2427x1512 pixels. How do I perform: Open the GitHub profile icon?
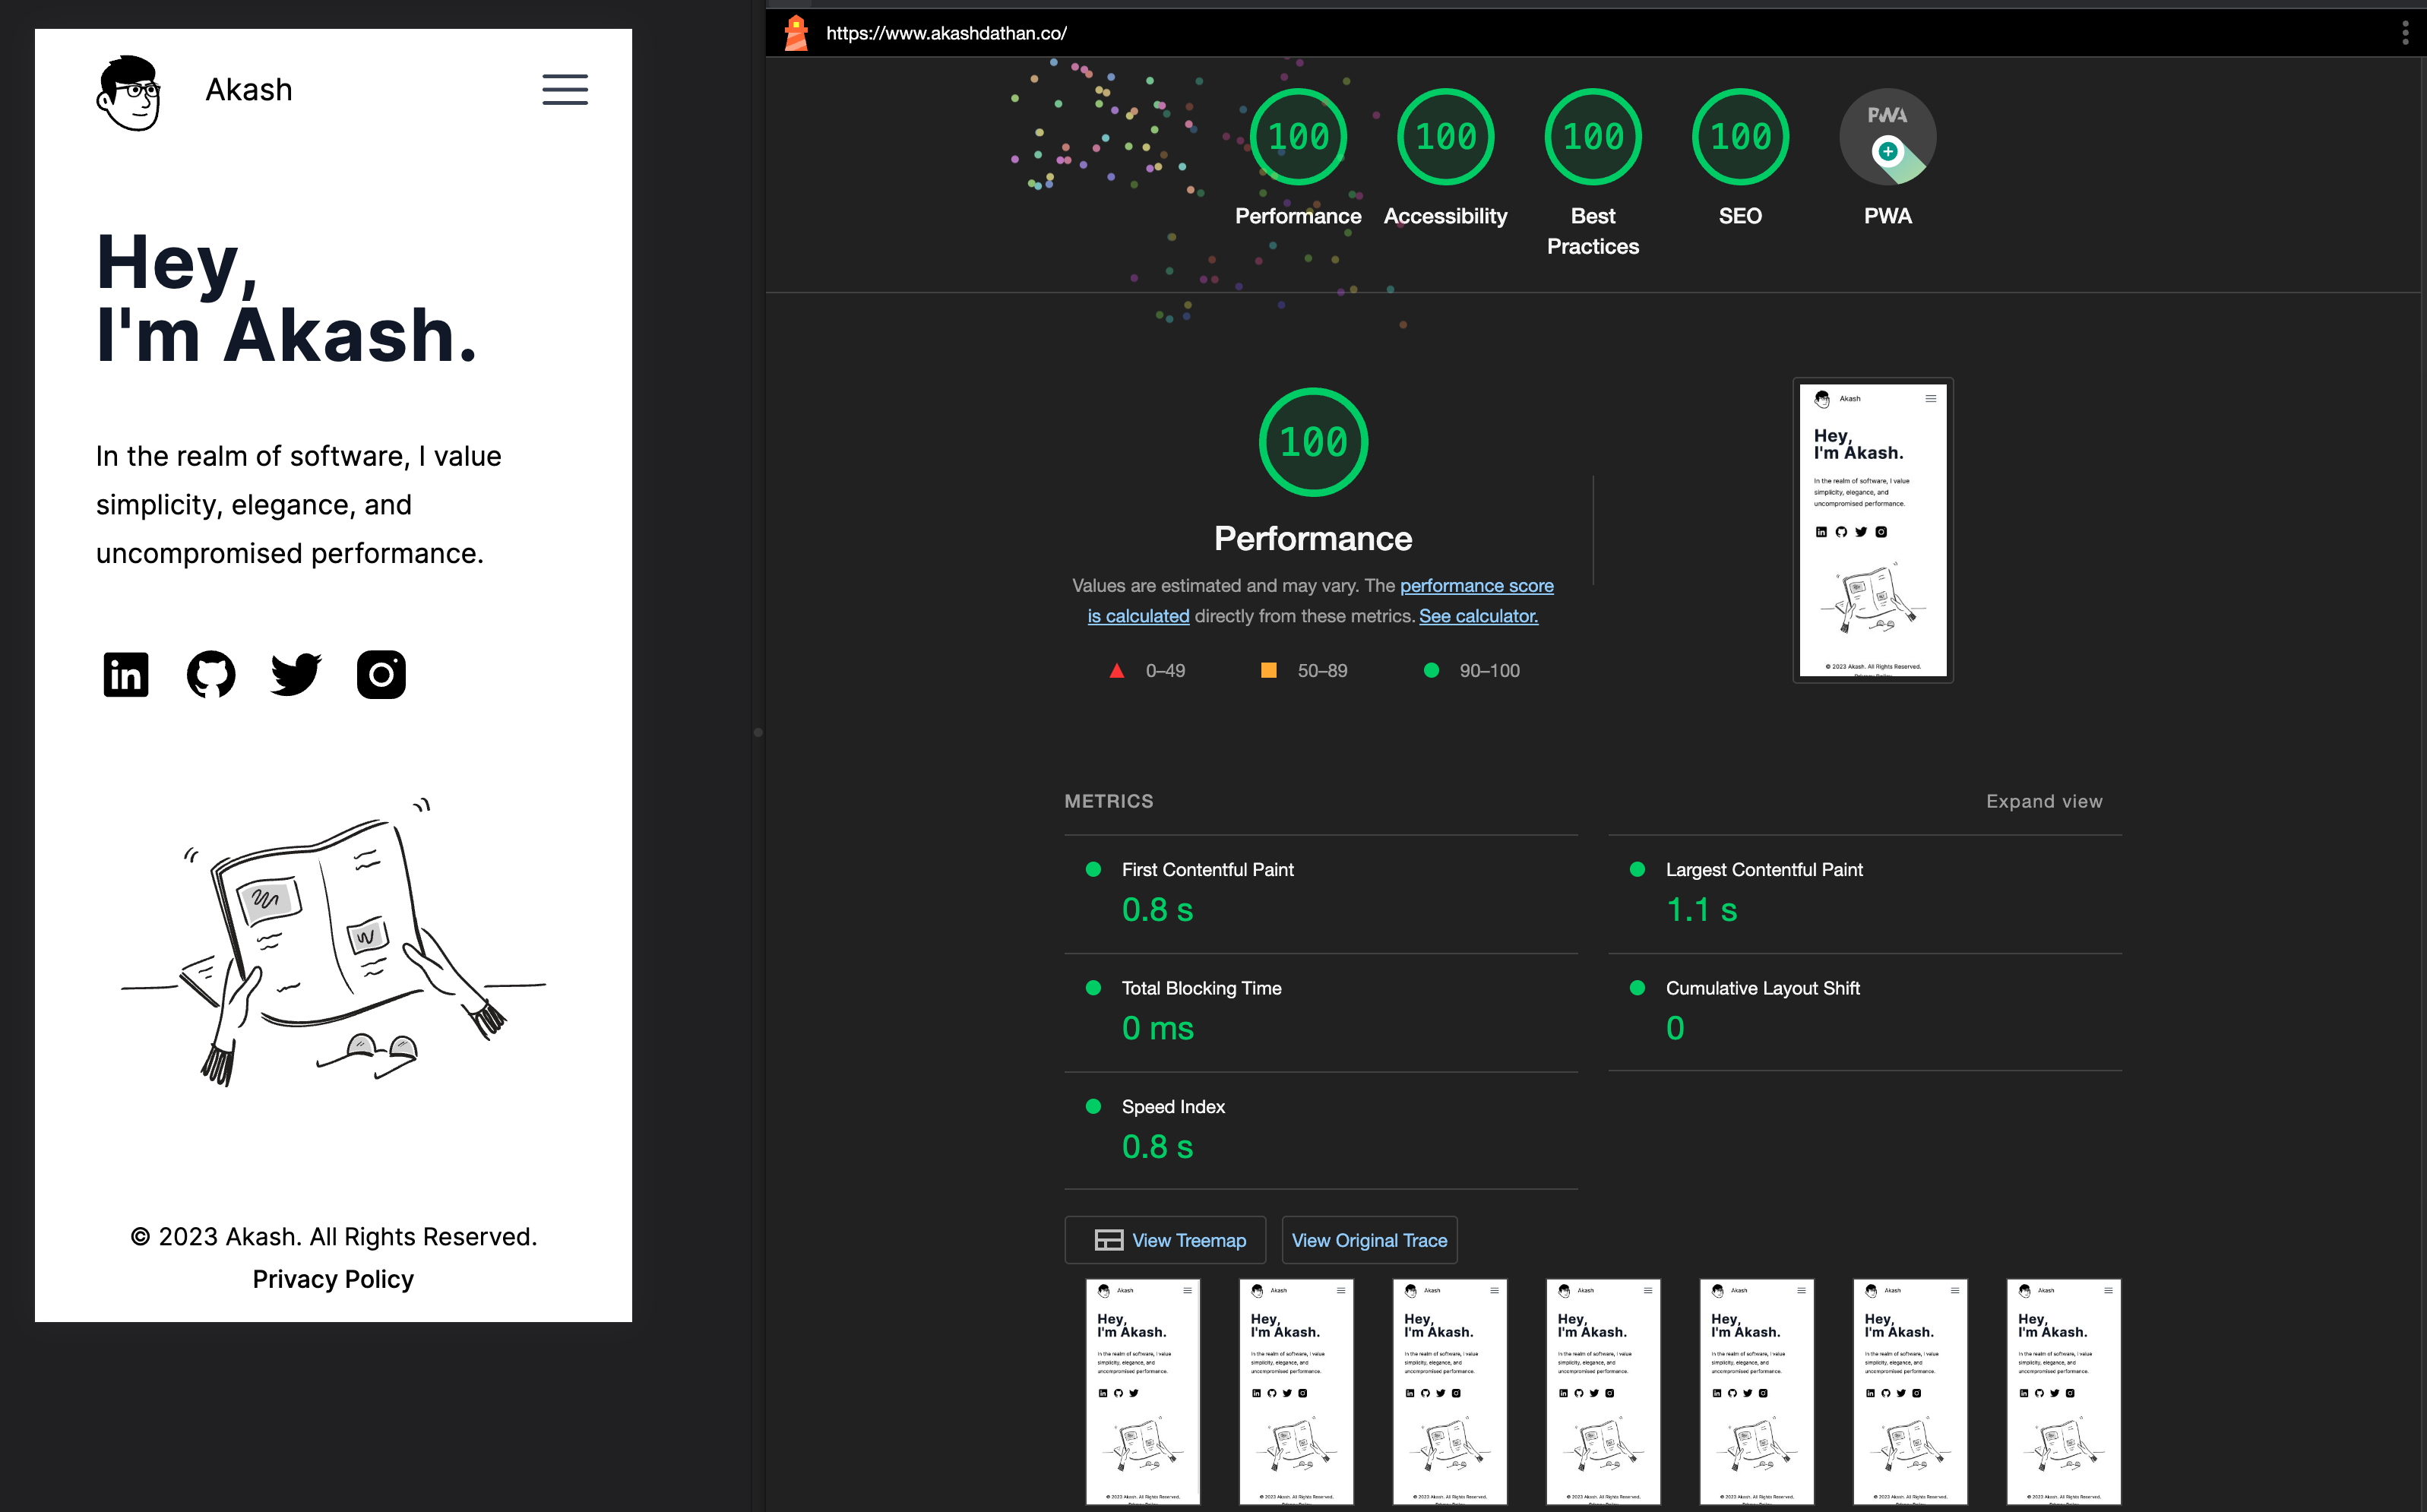[211, 675]
